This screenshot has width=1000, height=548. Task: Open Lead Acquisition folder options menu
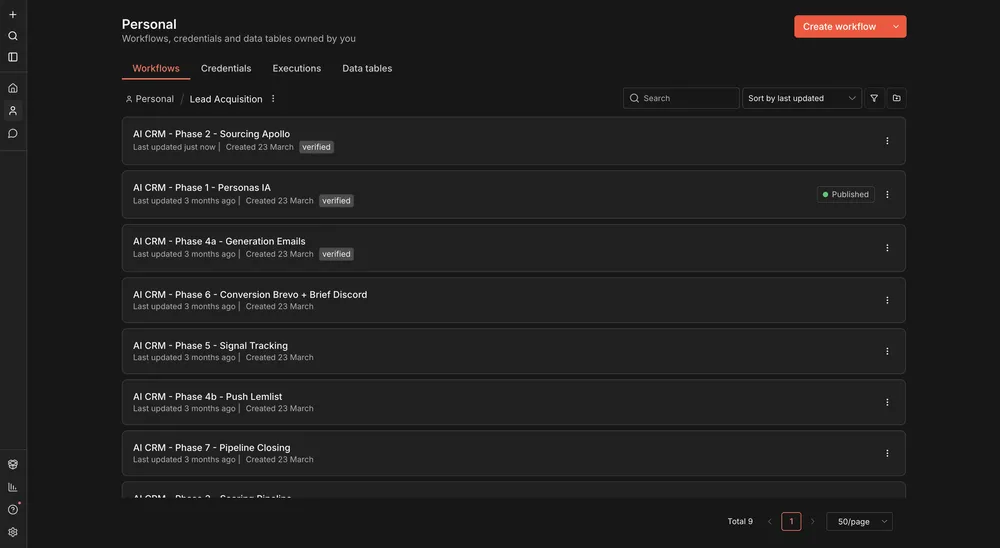tap(273, 99)
